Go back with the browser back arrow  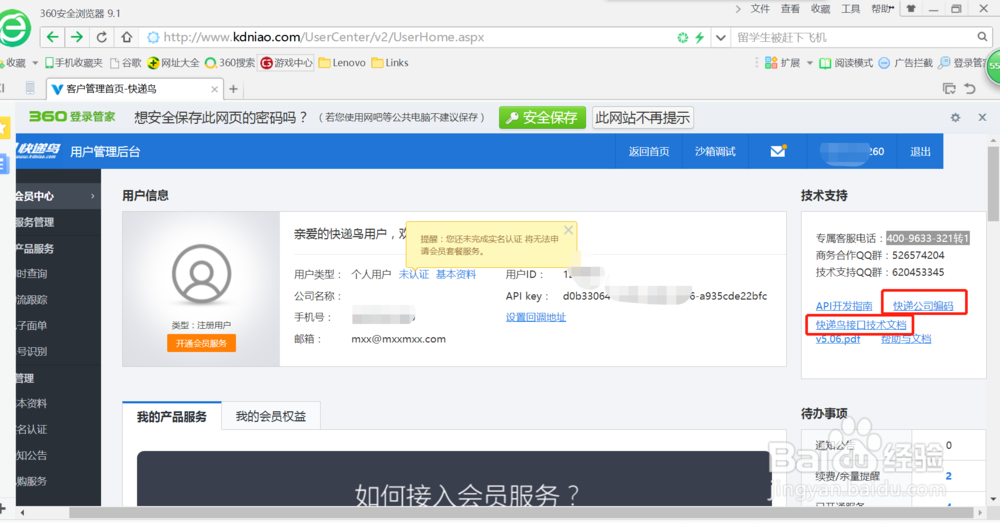52,37
